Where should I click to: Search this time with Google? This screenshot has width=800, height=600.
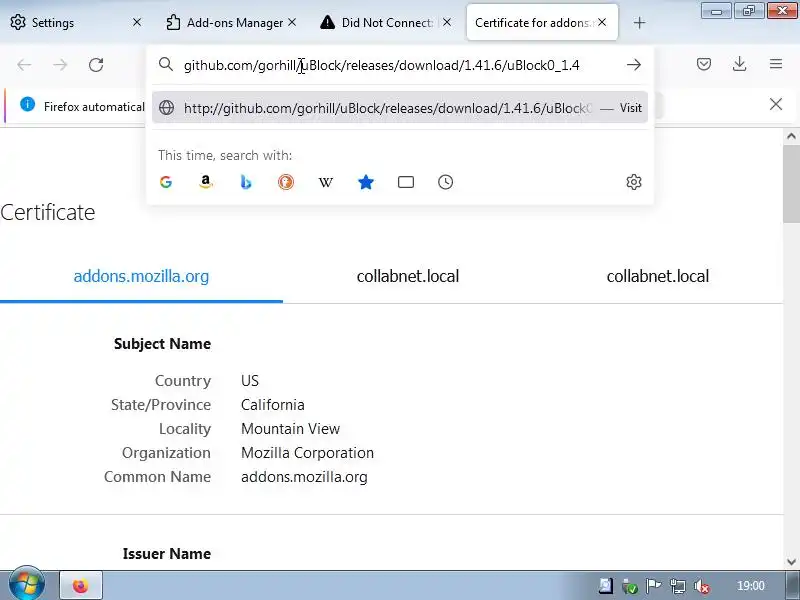(x=166, y=182)
